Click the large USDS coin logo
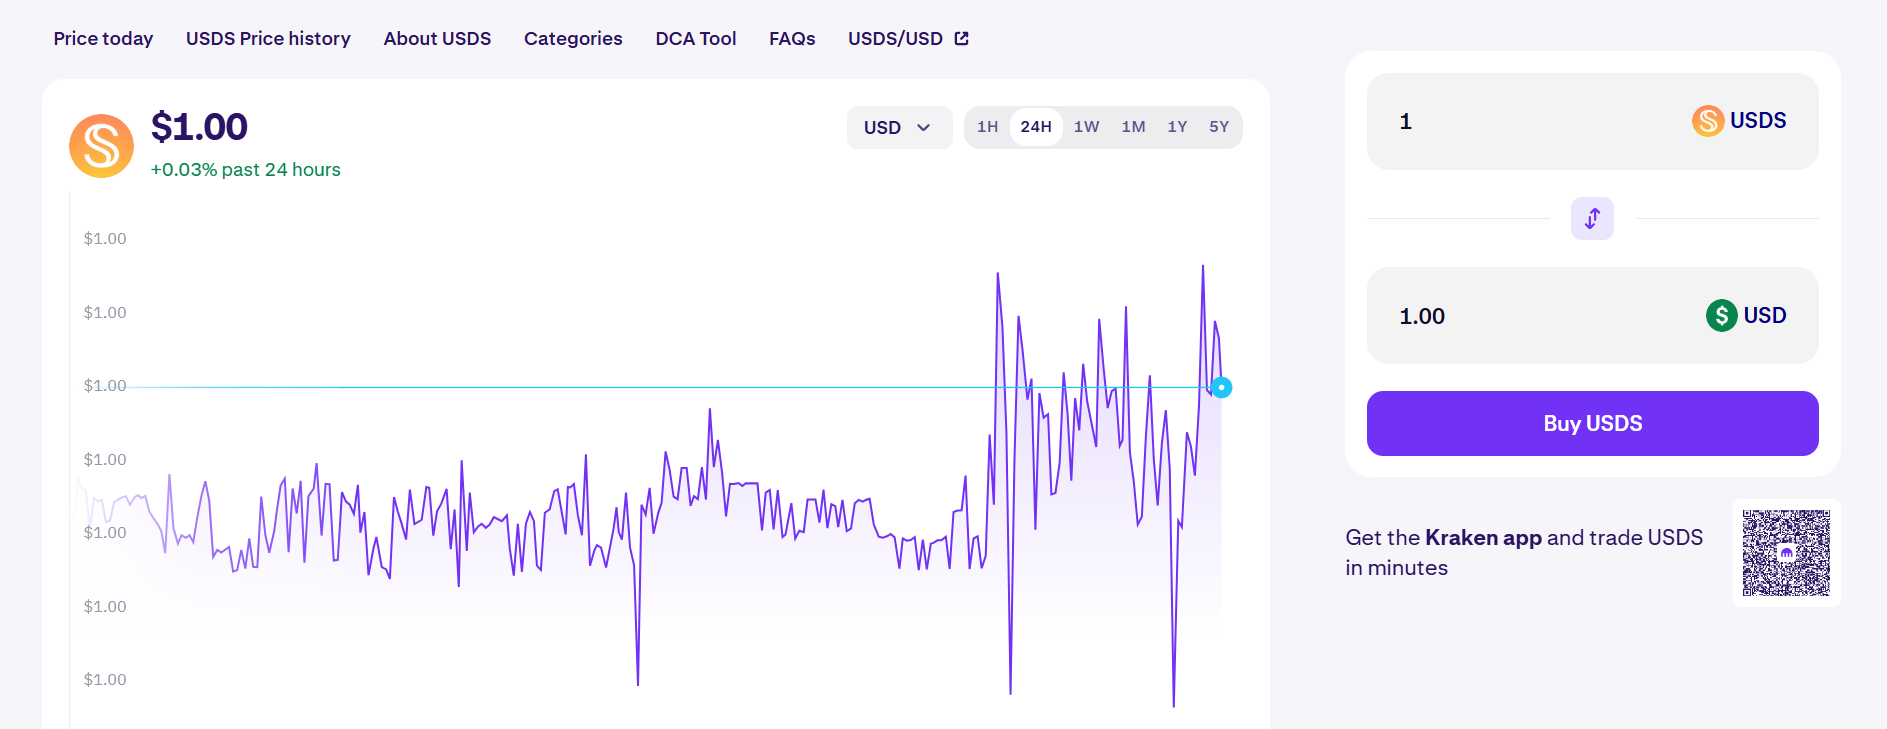The image size is (1887, 729). pyautogui.click(x=101, y=146)
